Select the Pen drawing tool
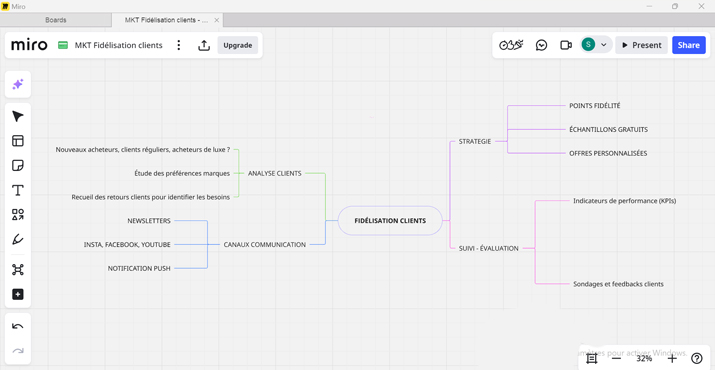The image size is (715, 370). 18,239
